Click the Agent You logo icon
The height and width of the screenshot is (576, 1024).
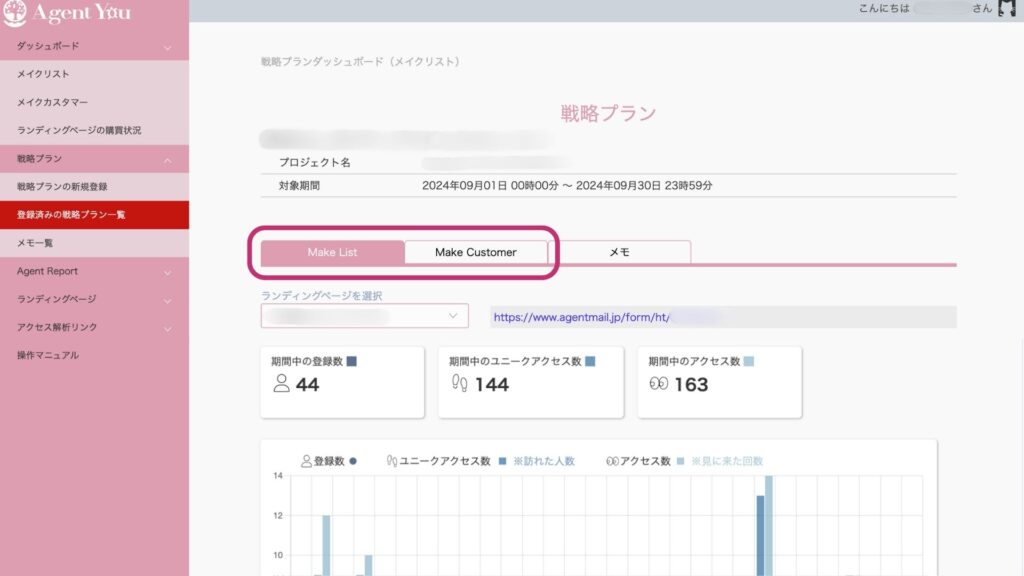click(x=15, y=14)
